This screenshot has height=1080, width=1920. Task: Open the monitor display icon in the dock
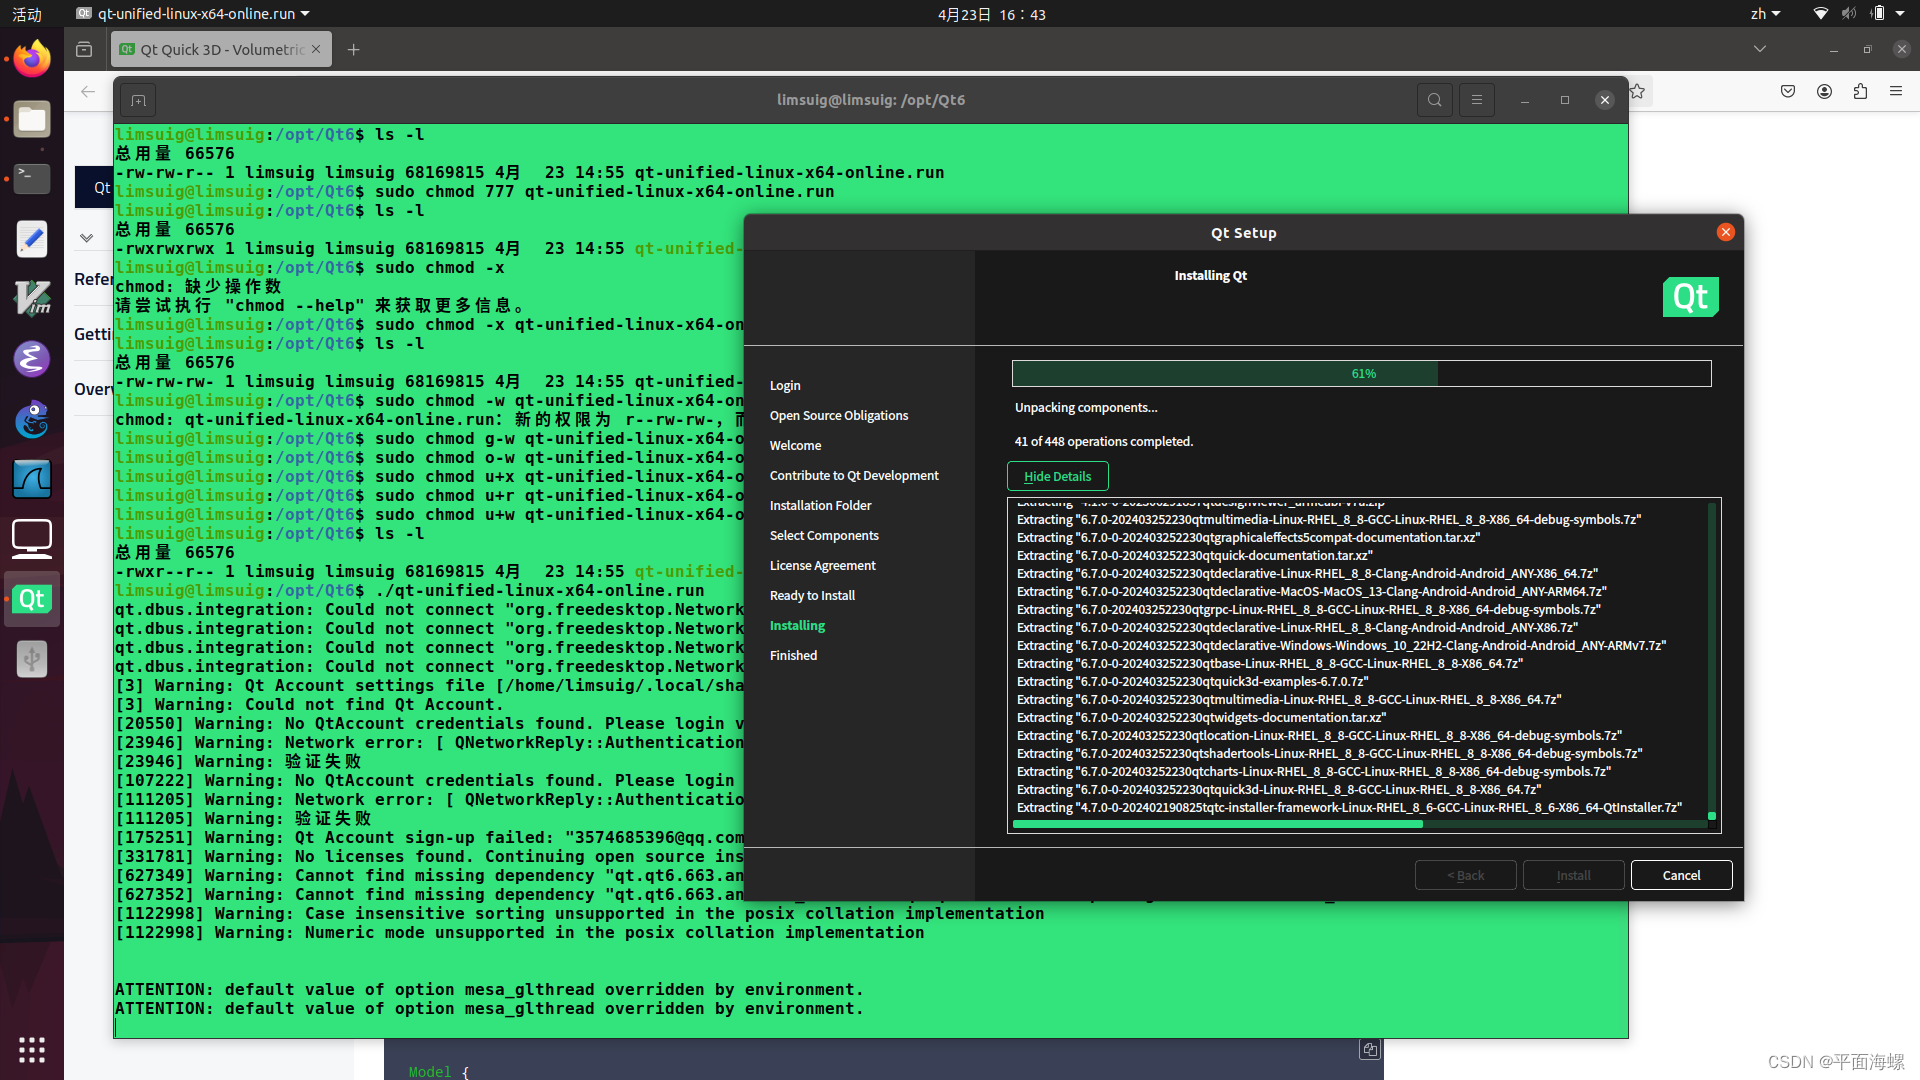(x=32, y=539)
